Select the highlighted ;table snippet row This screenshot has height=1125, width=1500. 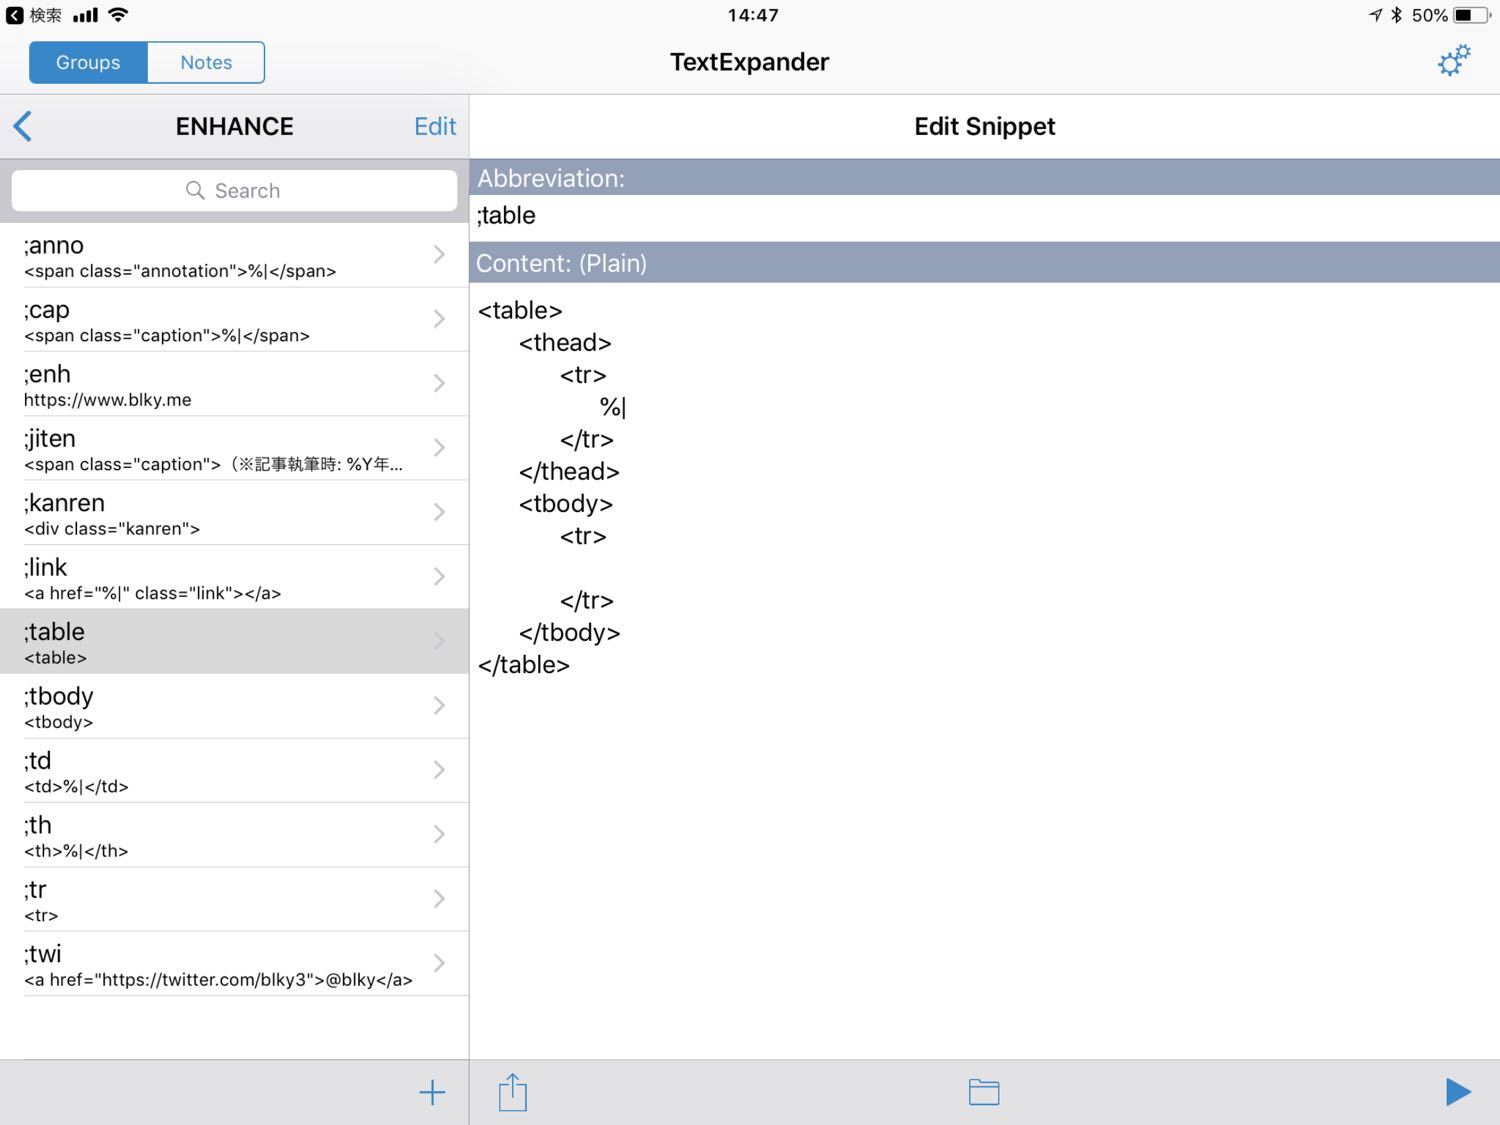[234, 641]
